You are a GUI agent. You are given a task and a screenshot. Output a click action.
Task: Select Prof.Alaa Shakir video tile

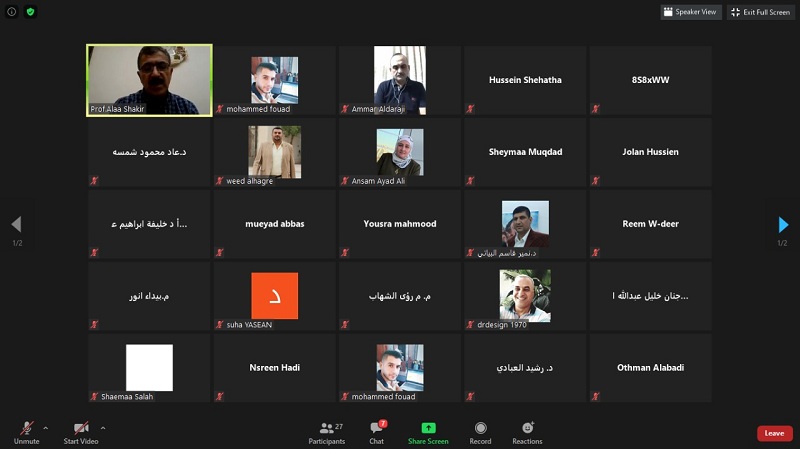pos(149,80)
